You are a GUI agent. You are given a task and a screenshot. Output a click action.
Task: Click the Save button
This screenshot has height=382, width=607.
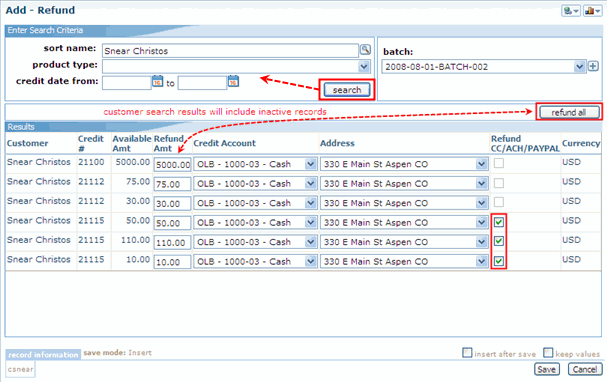(546, 369)
